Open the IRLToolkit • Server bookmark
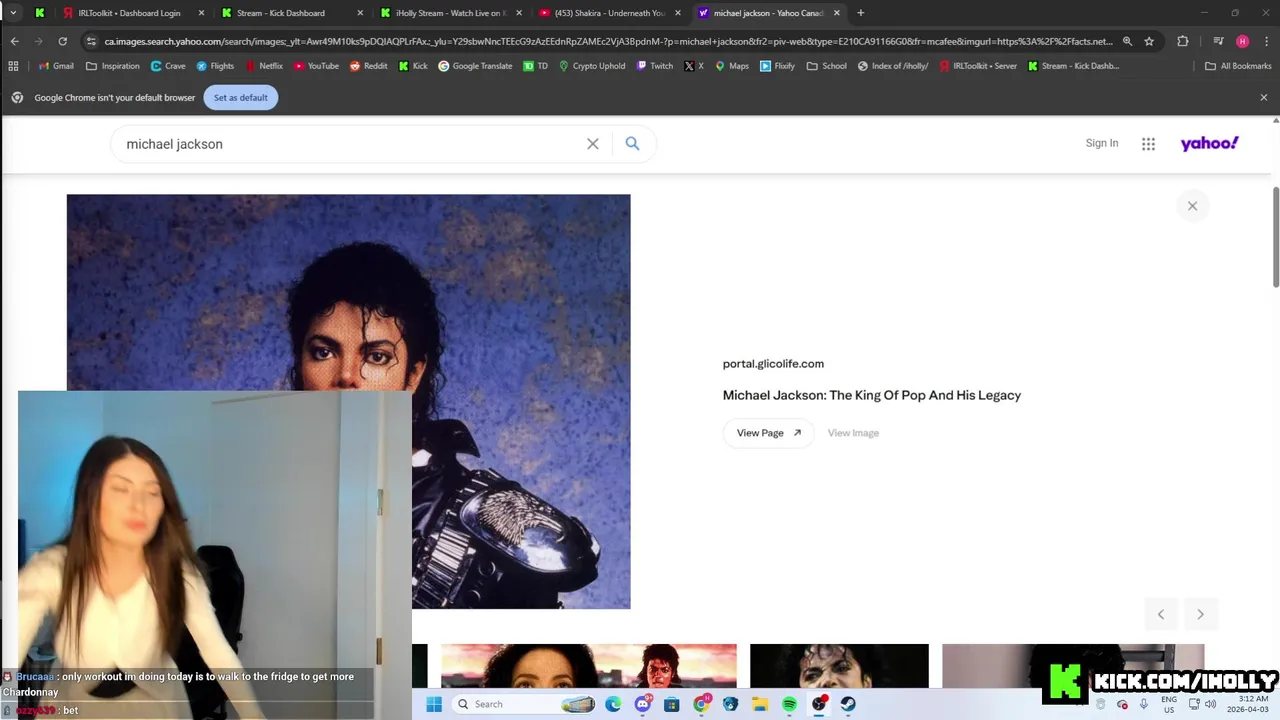 click(x=978, y=66)
